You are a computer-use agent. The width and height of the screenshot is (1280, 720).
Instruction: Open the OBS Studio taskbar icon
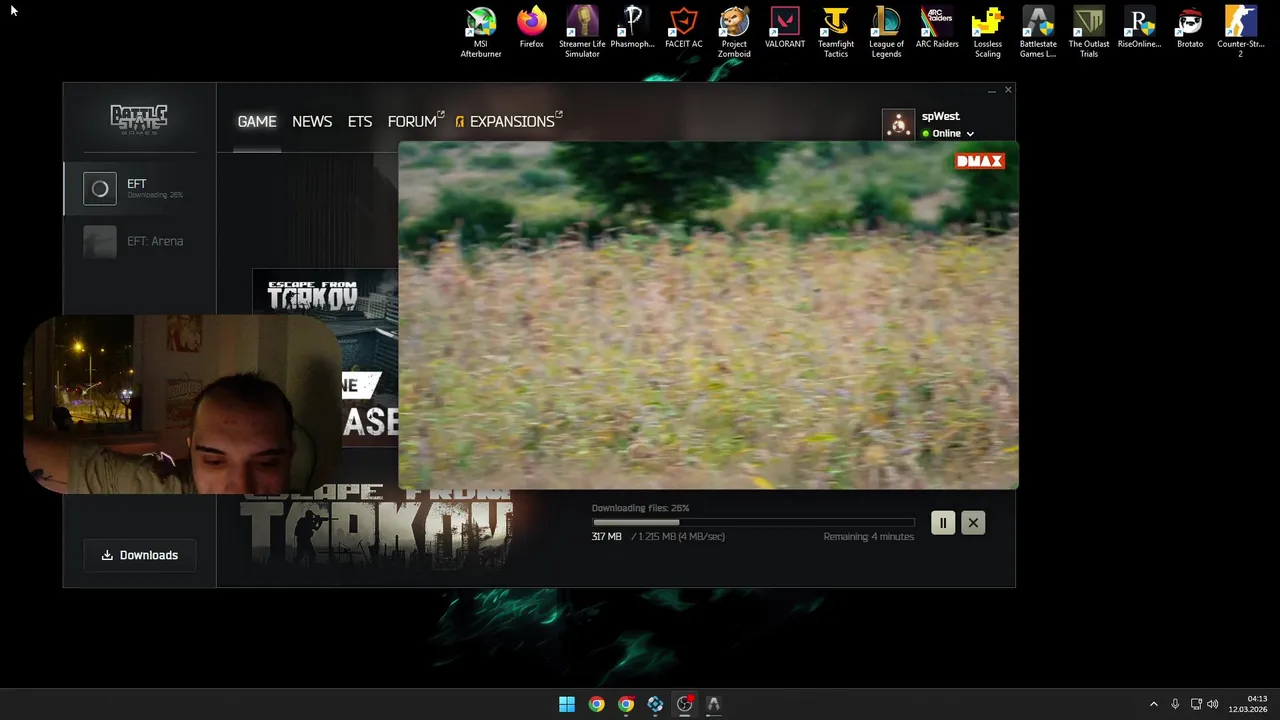tap(684, 704)
